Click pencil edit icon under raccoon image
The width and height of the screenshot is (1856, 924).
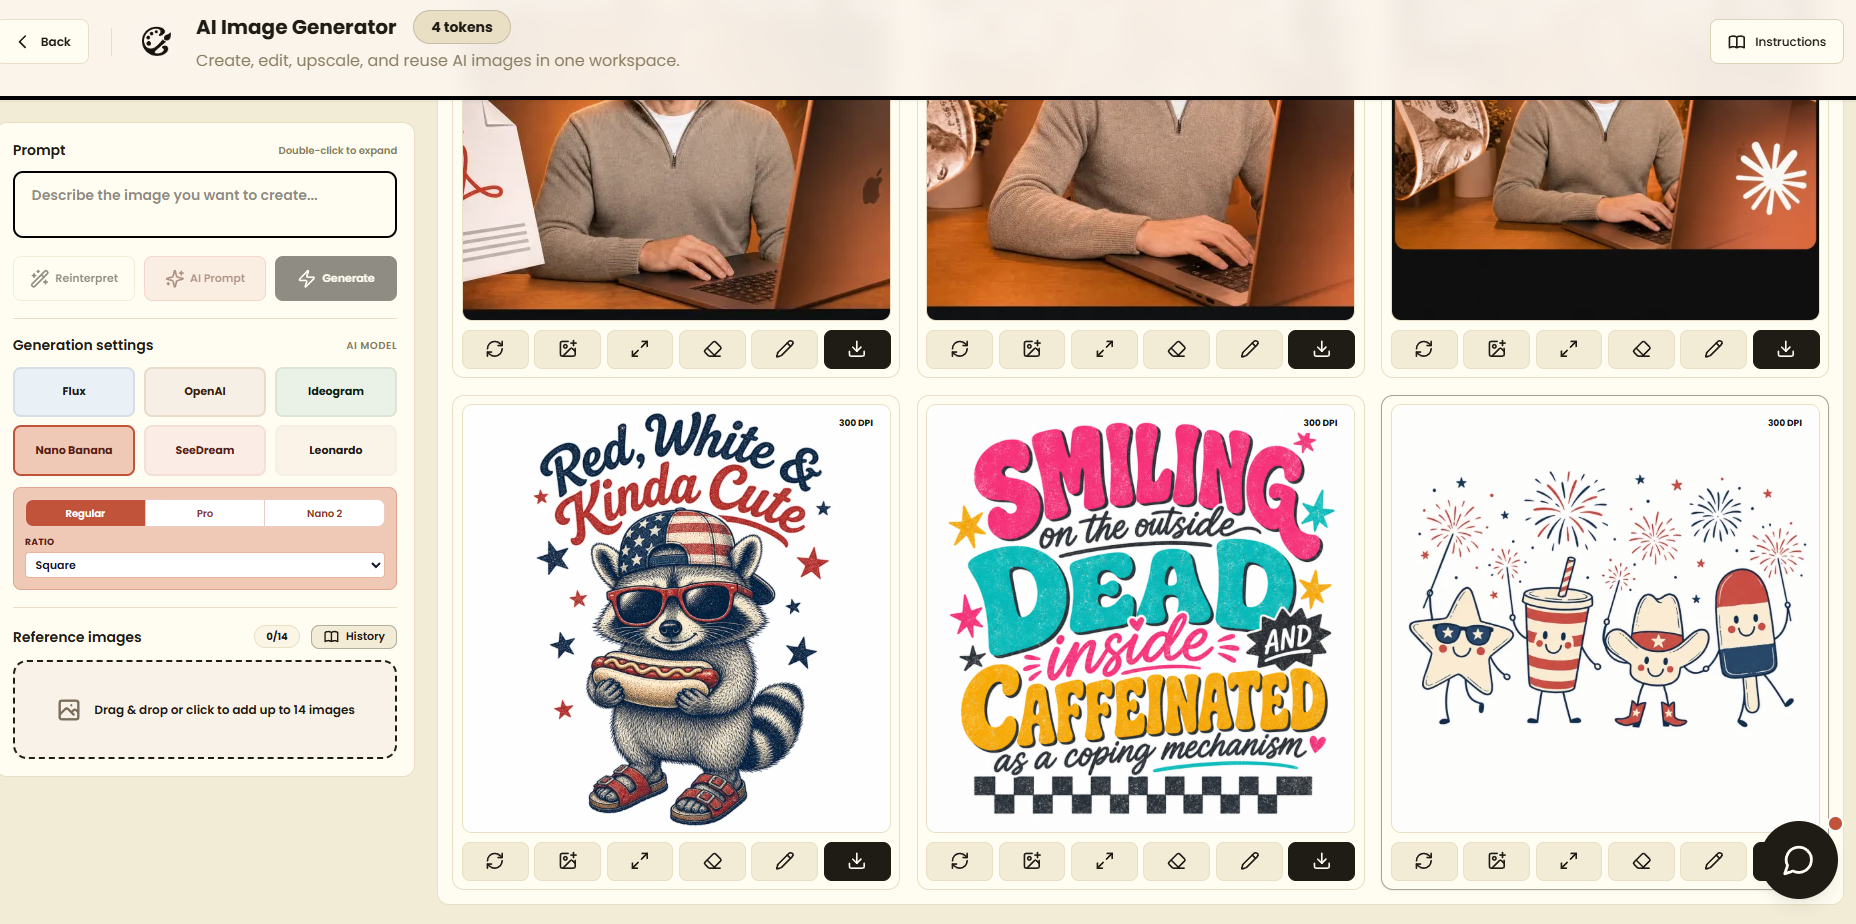(785, 861)
